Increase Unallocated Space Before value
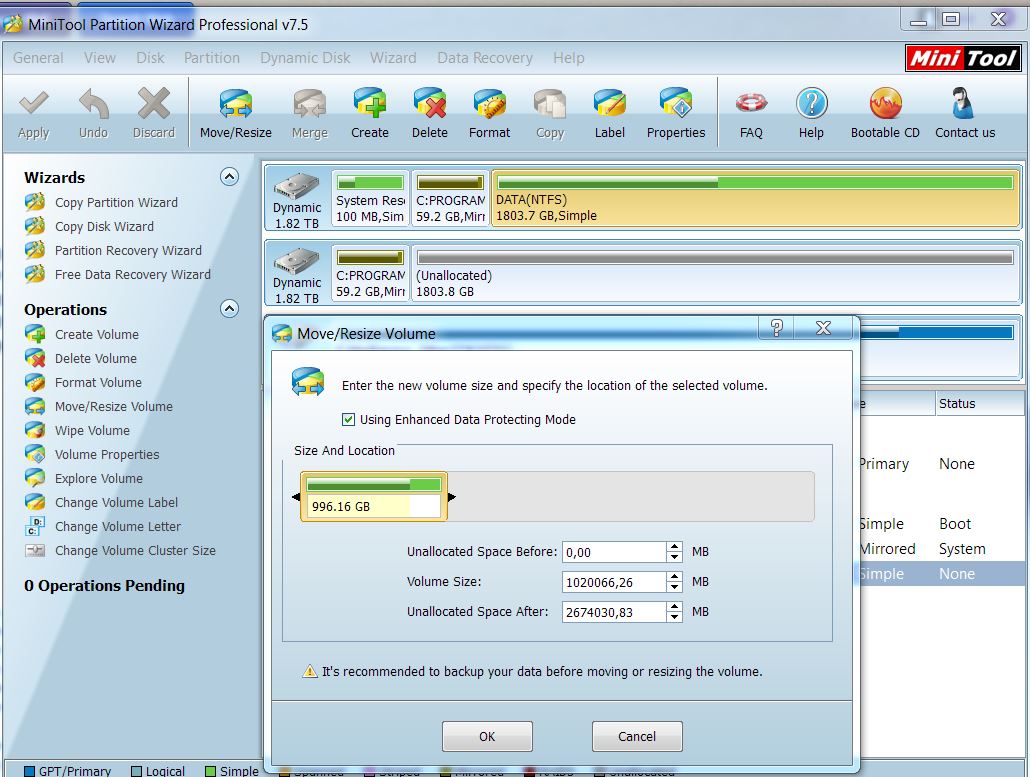 click(675, 546)
